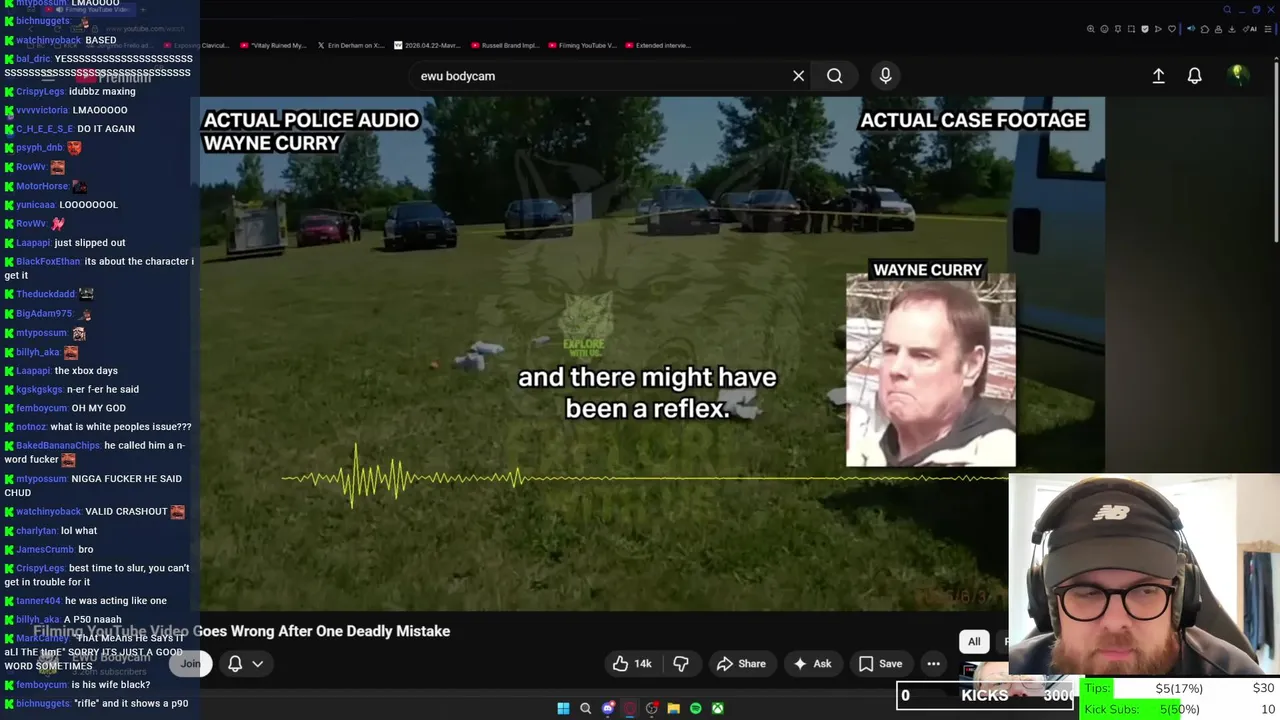Open Windows taskbar search
This screenshot has width=1280, height=720.
586,708
